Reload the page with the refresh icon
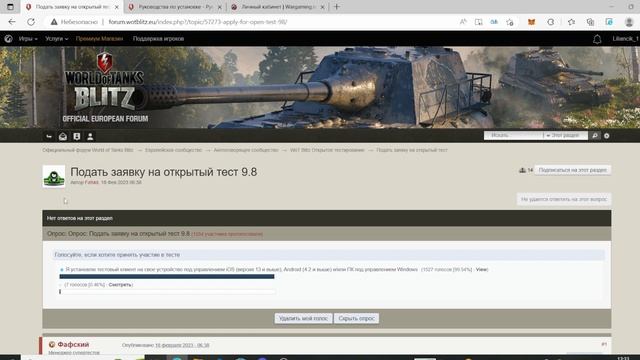 31,22
